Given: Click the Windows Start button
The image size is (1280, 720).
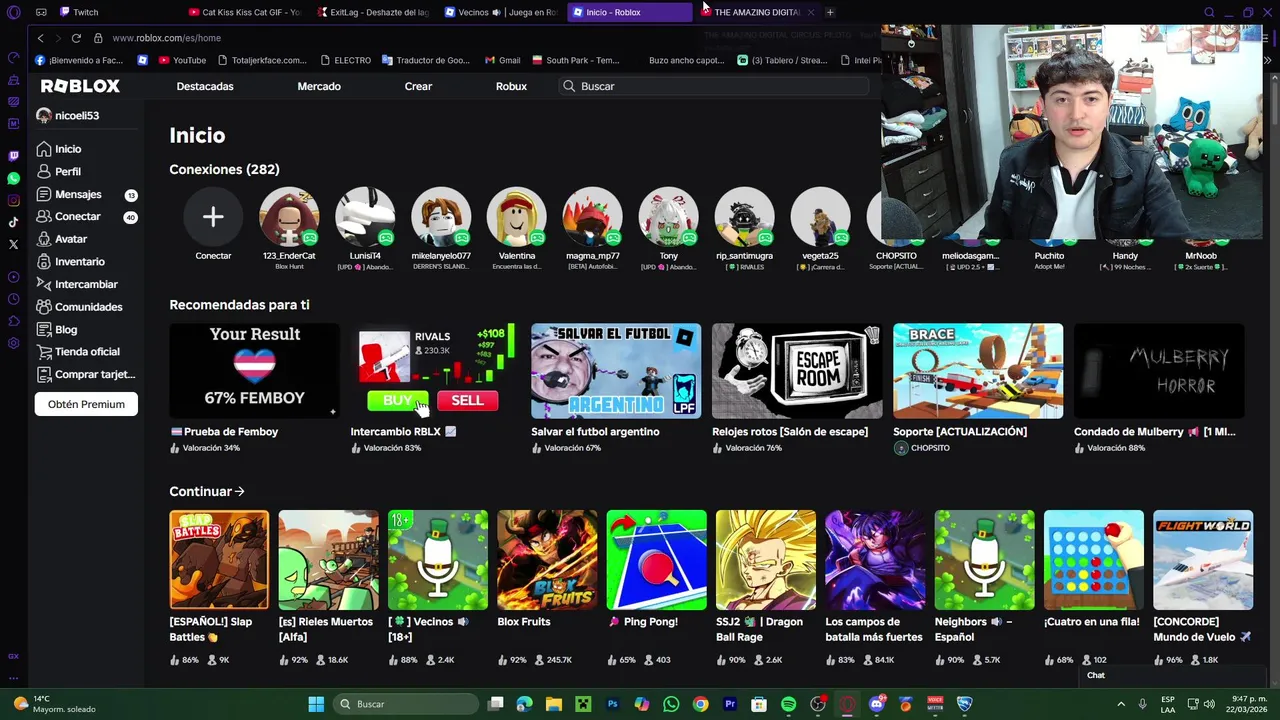Looking at the screenshot, I should pos(316,704).
